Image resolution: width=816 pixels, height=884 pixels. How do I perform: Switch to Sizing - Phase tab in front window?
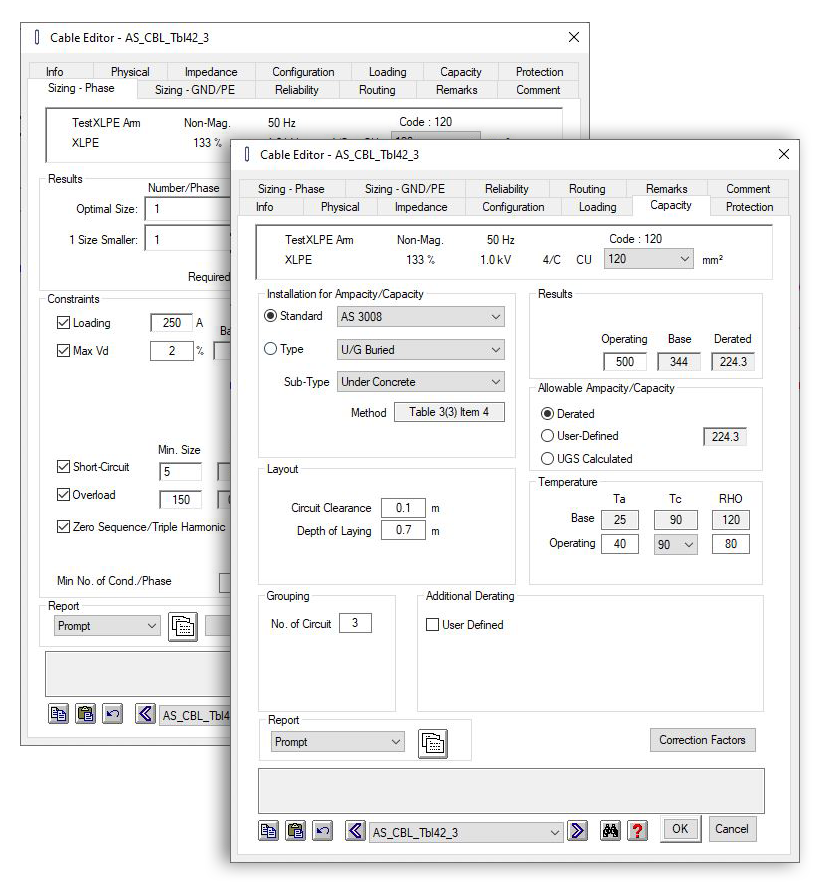click(x=291, y=189)
